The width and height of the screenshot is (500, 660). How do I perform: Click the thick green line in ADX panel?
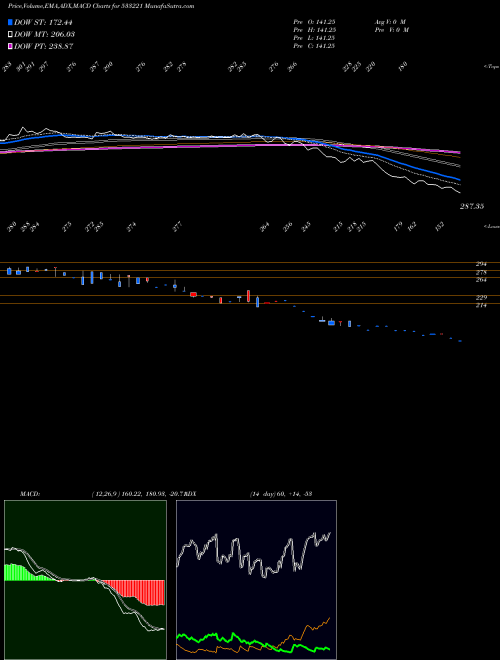(x=253, y=642)
